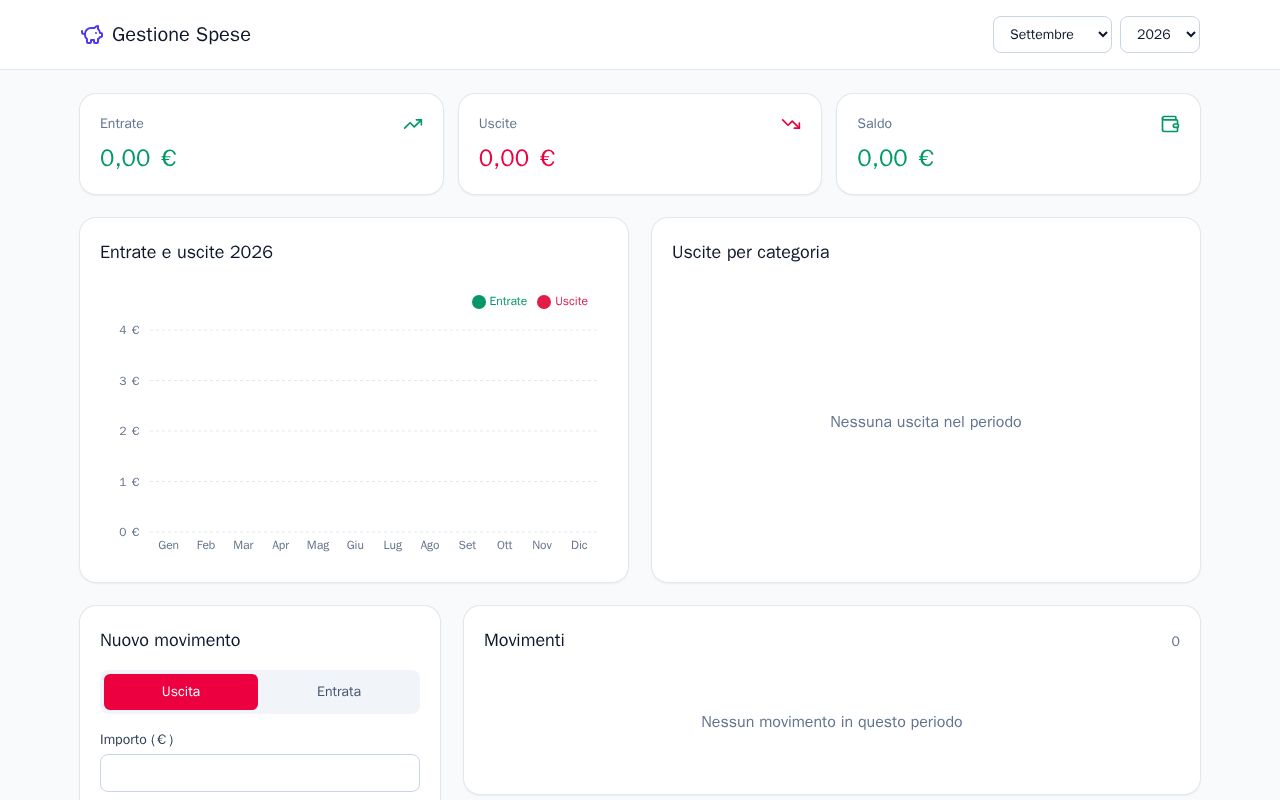Image resolution: width=1280 pixels, height=800 pixels.
Task: Click 'Nessuna uscita nel periodo' message
Action: tap(926, 422)
